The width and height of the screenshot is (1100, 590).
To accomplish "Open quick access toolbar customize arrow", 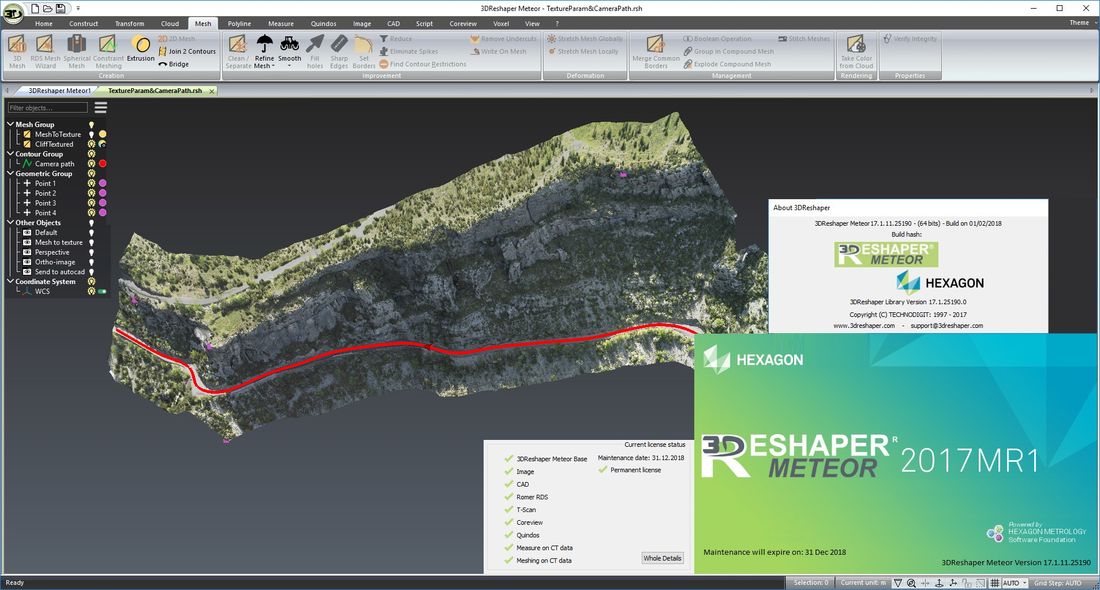I will [77, 8].
